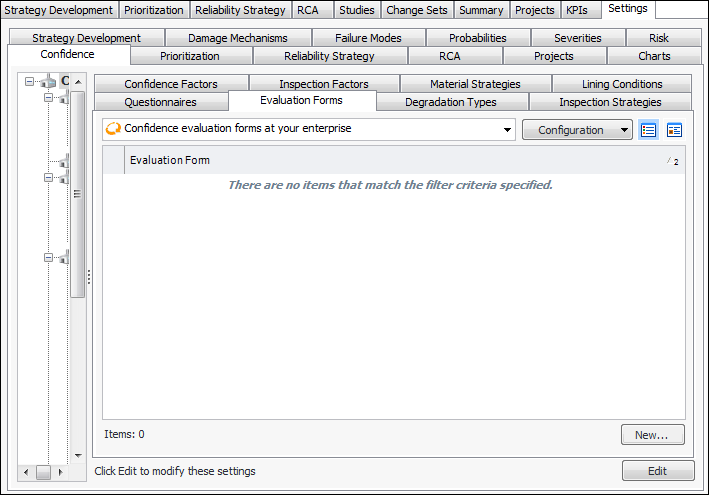
Task: Open the Studies tab
Action: point(357,10)
